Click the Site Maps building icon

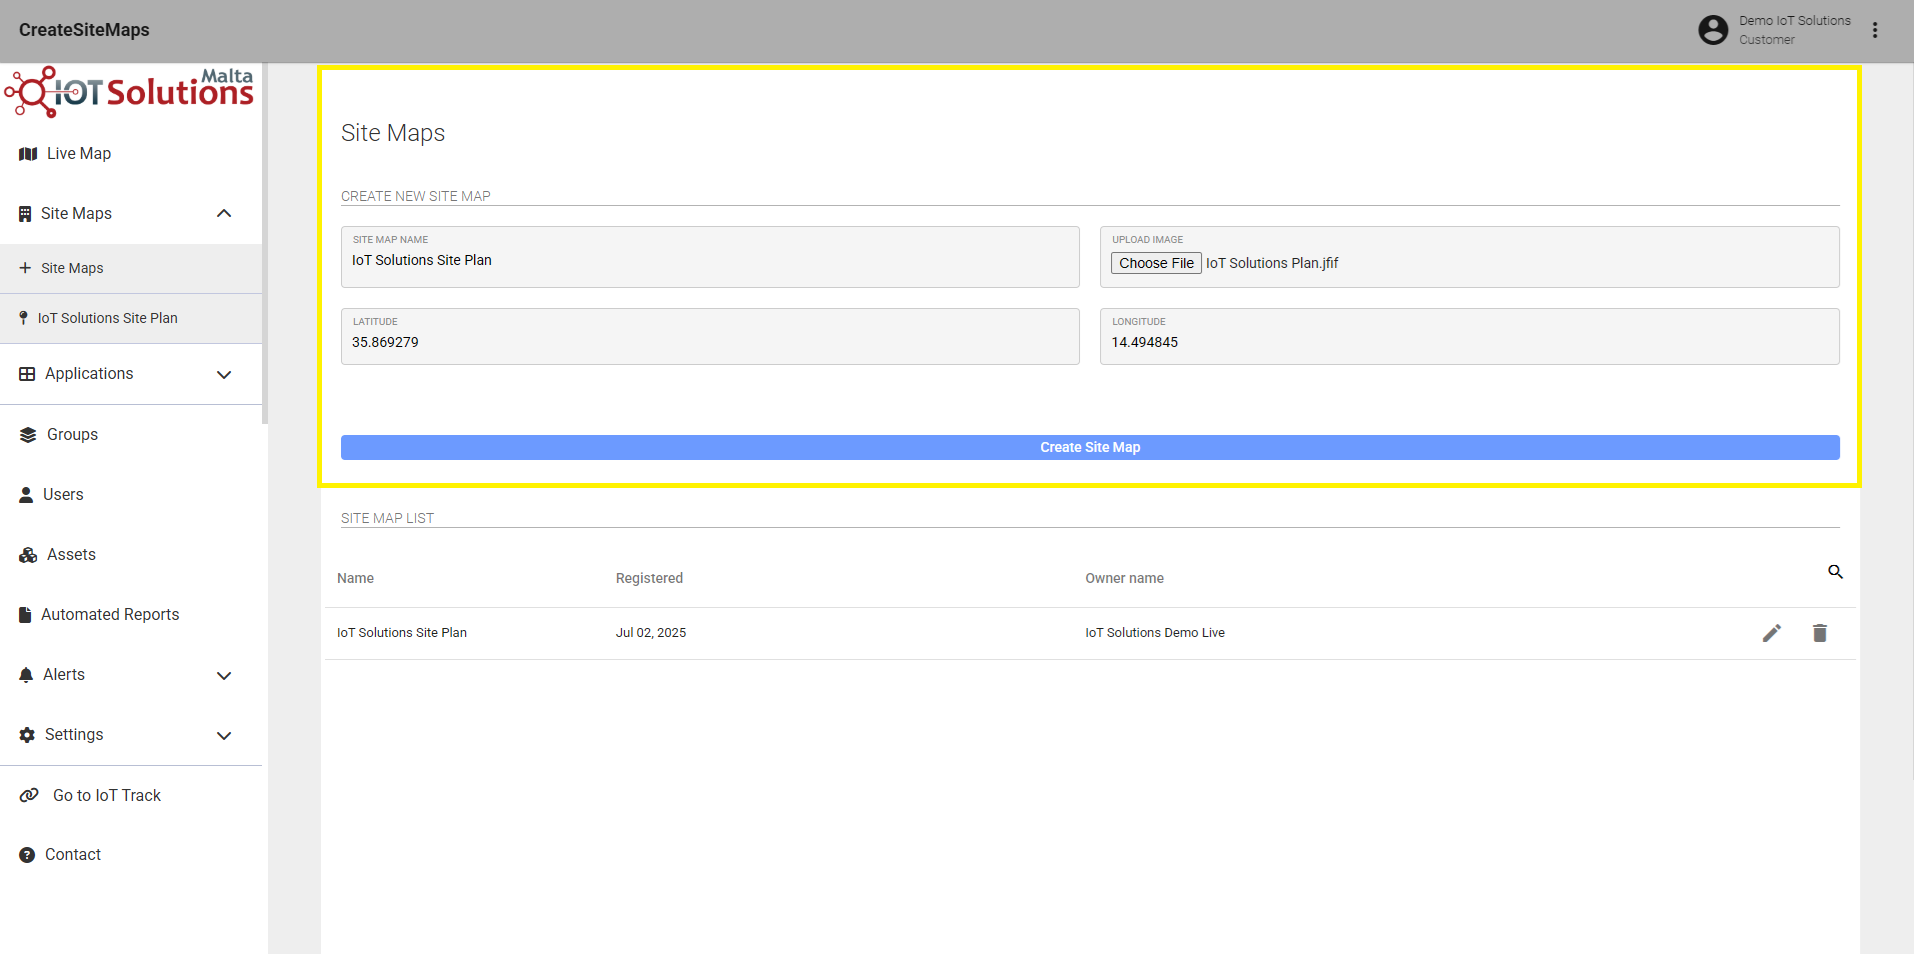25,214
